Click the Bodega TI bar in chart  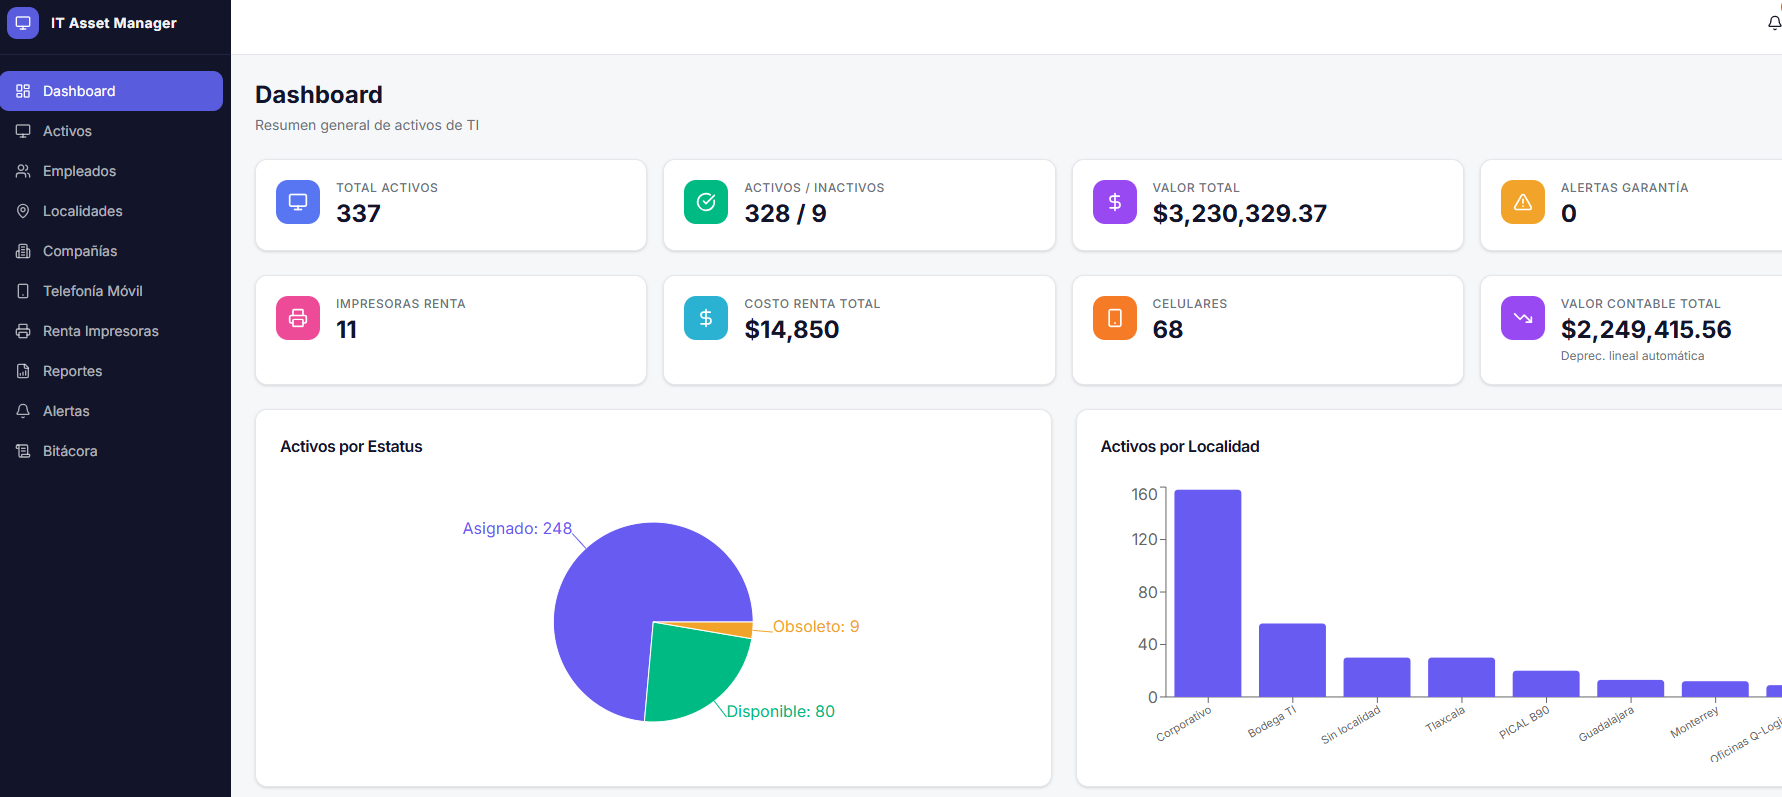pyautogui.click(x=1292, y=660)
